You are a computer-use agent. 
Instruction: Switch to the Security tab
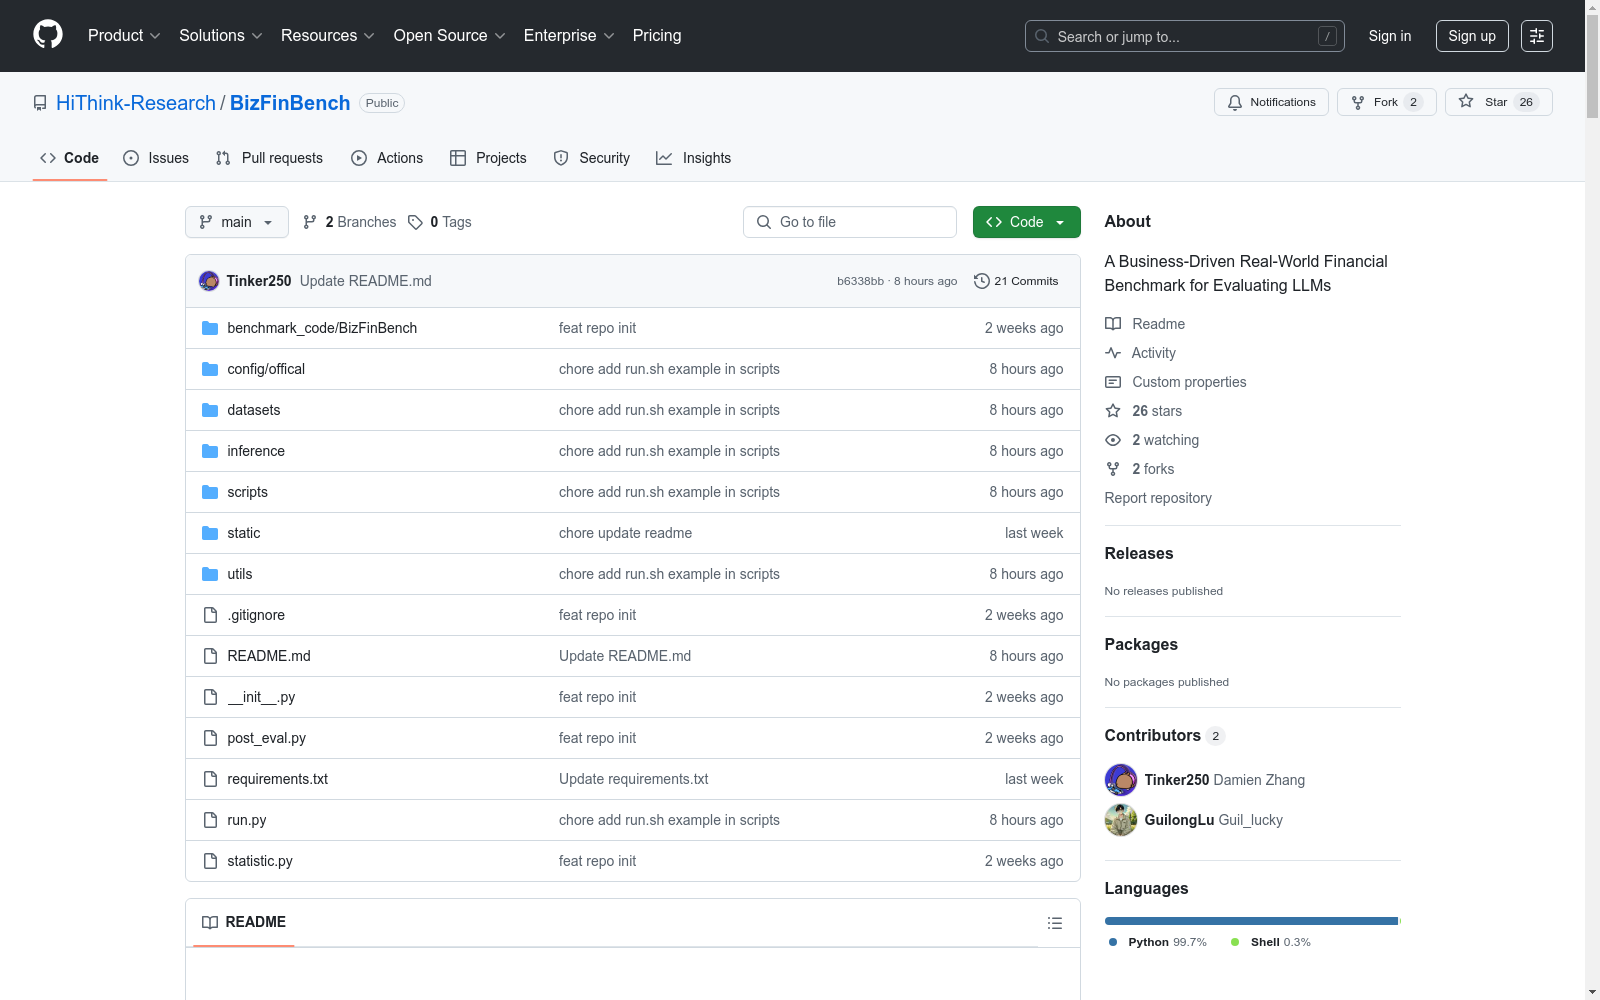[x=592, y=158]
